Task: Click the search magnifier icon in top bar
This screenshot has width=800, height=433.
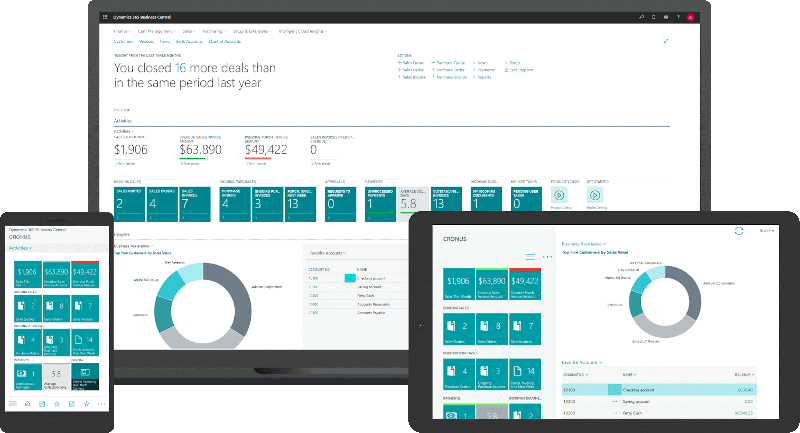Action: [643, 17]
